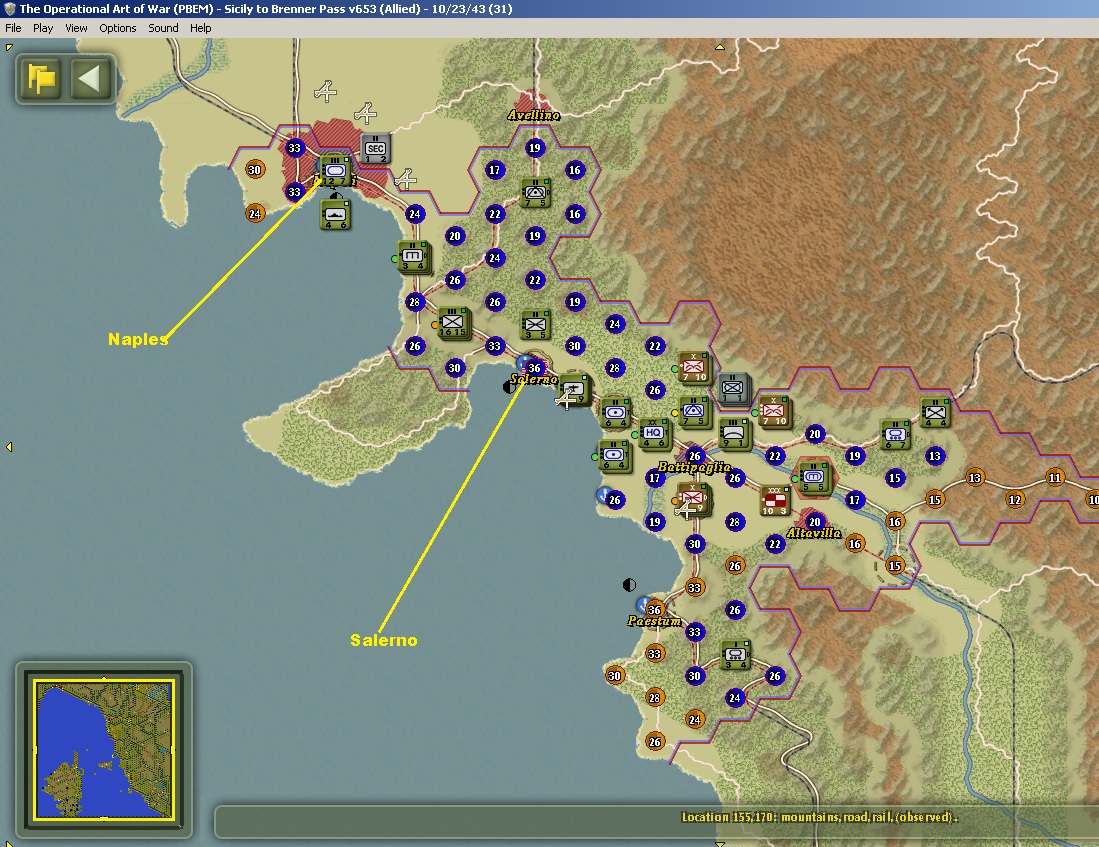Viewport: 1099px width, 847px height.
Task: Select the 9-1 regiment unit counter
Action: point(735,434)
